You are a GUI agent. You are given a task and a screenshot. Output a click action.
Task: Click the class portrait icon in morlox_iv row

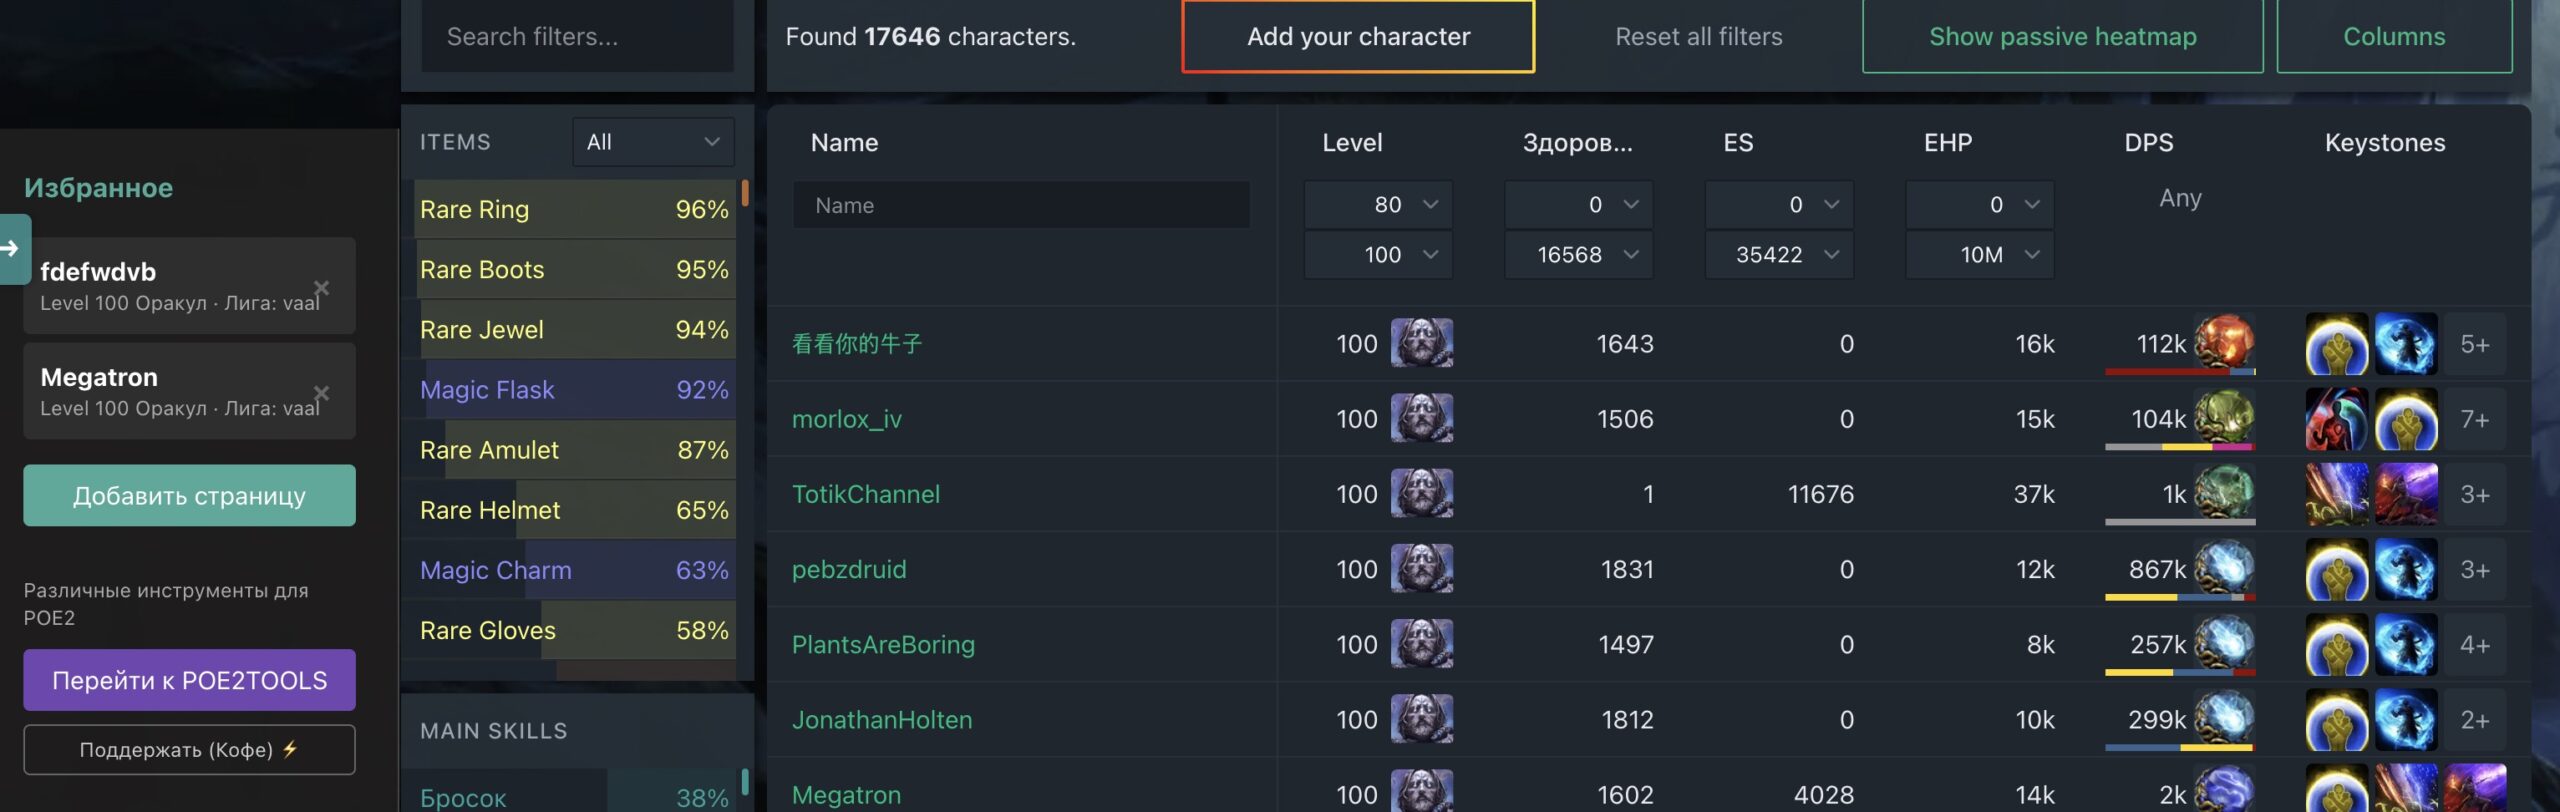[1421, 419]
